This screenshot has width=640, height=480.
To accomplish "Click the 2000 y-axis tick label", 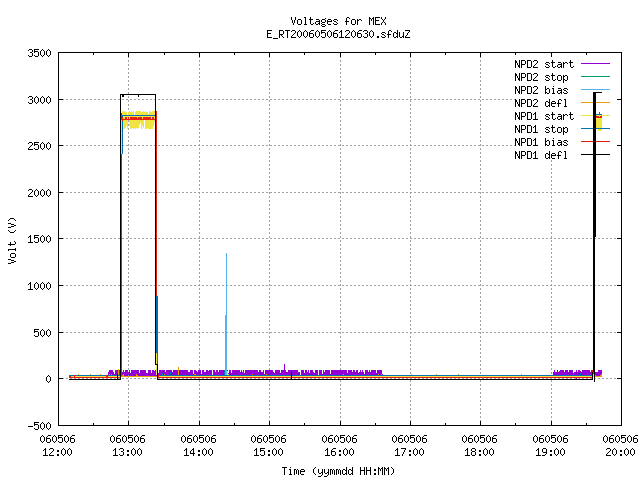I will [40, 193].
